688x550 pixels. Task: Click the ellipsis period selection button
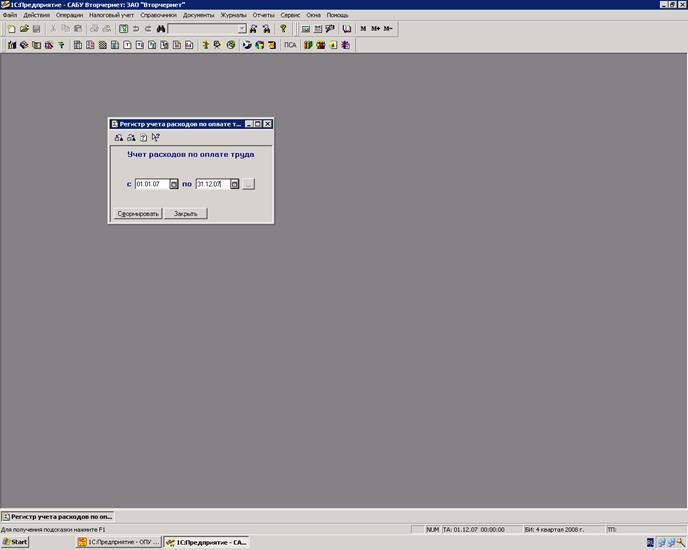click(x=248, y=184)
